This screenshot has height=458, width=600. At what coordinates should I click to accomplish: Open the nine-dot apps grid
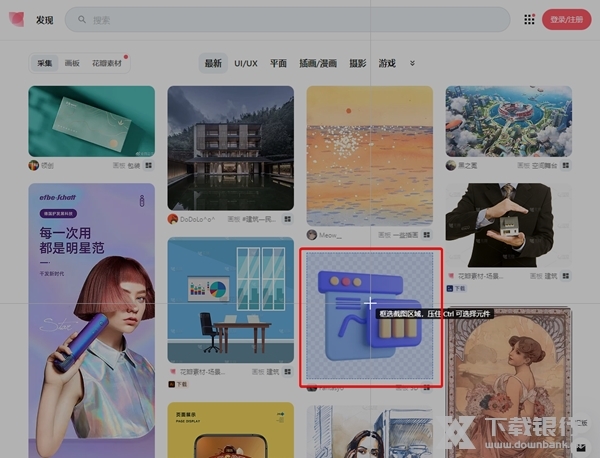point(529,19)
